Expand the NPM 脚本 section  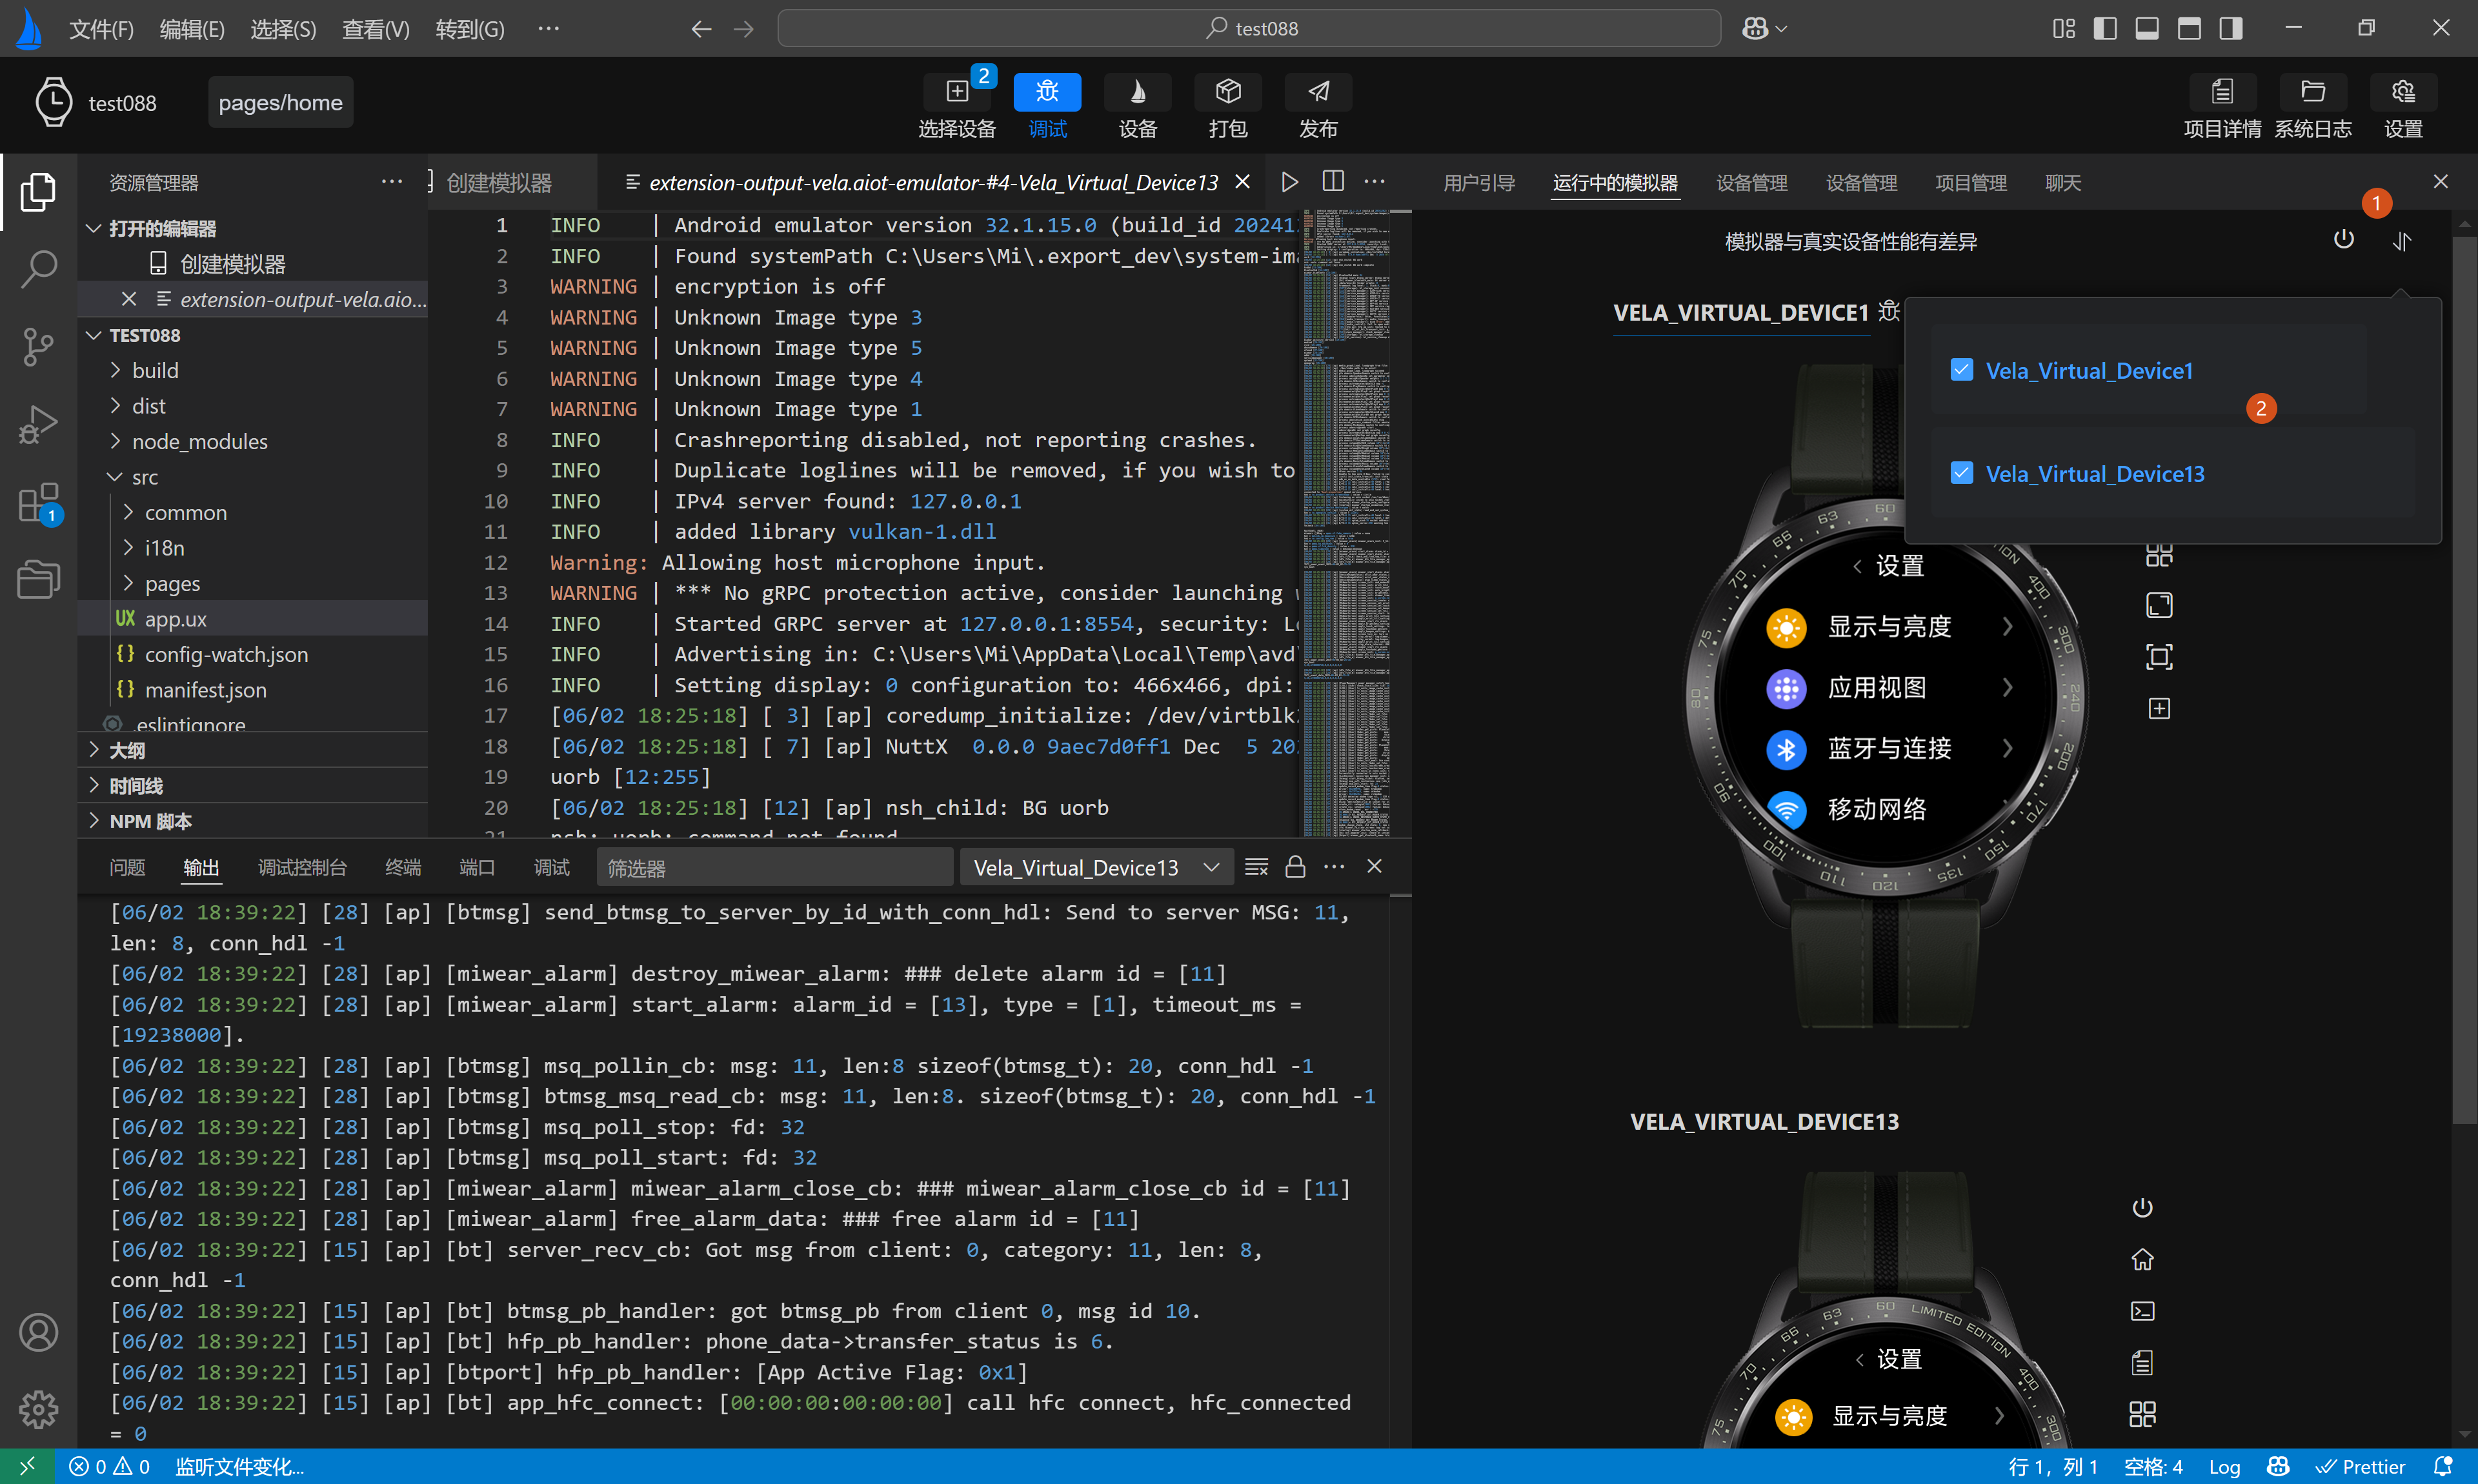click(x=150, y=821)
